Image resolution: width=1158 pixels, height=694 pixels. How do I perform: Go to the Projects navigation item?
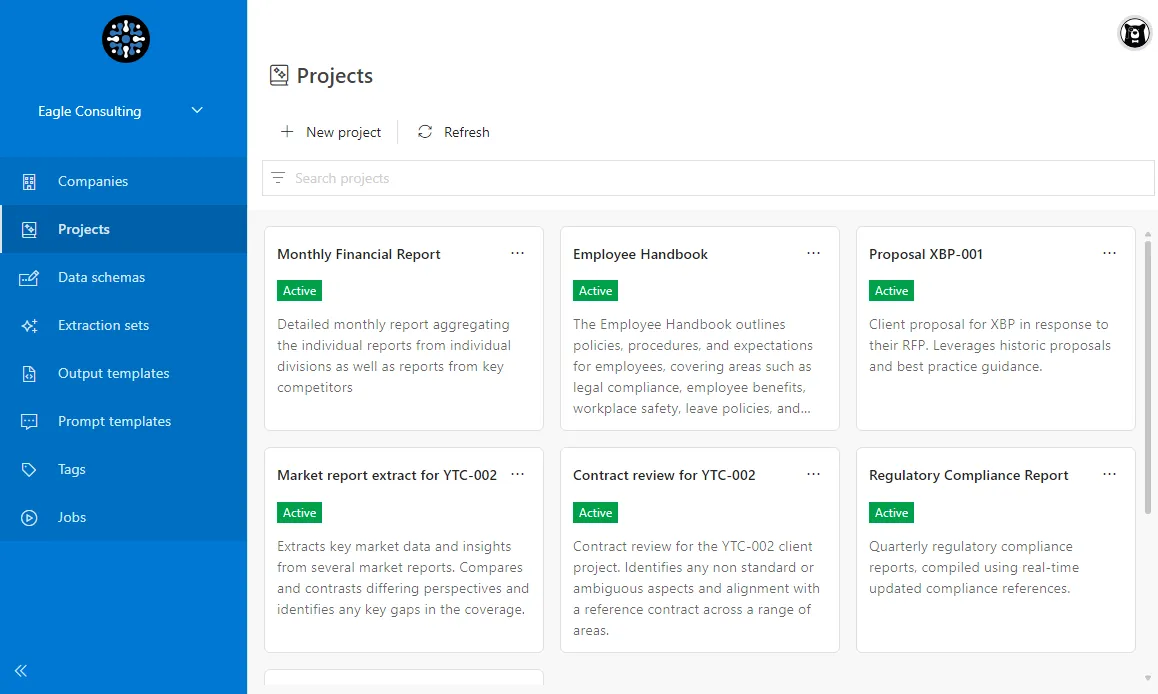click(84, 229)
